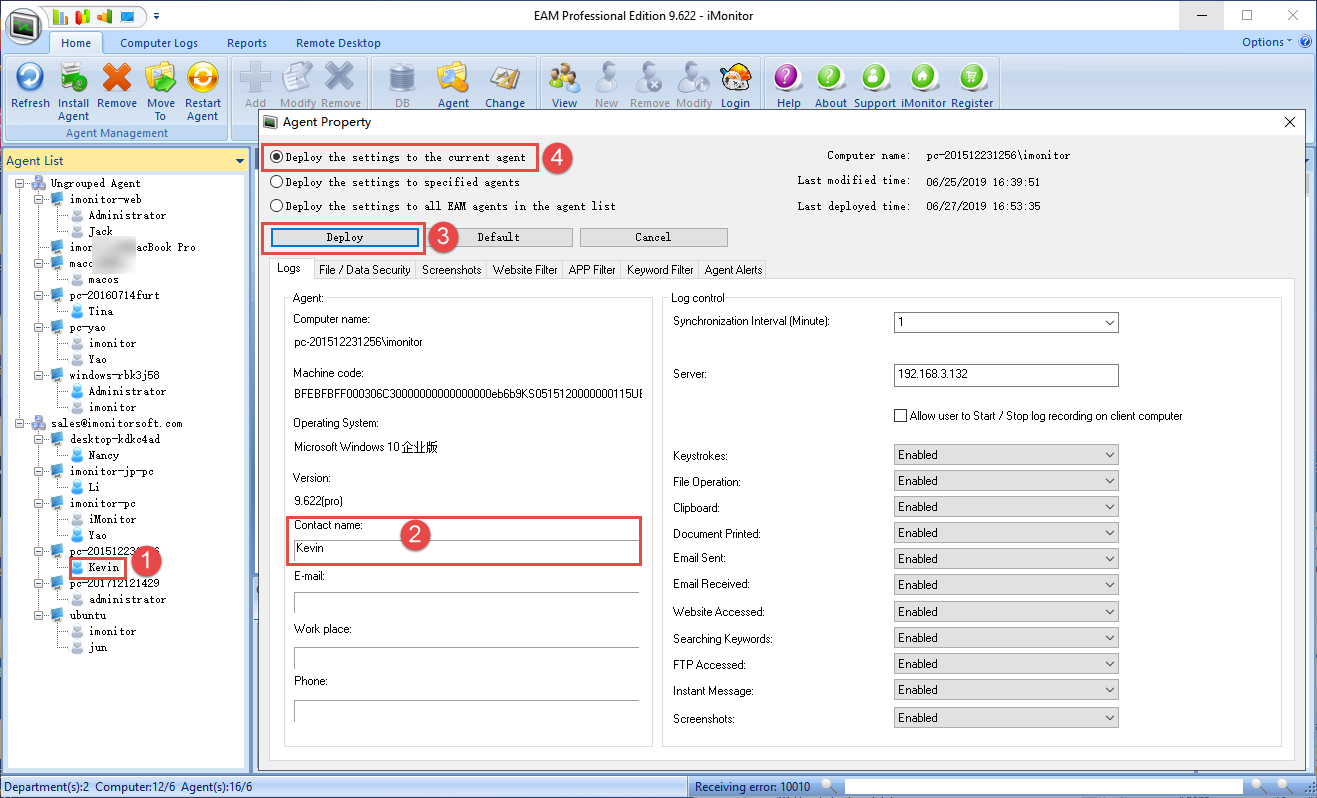Click the Change icon
1317x798 pixels.
click(505, 78)
